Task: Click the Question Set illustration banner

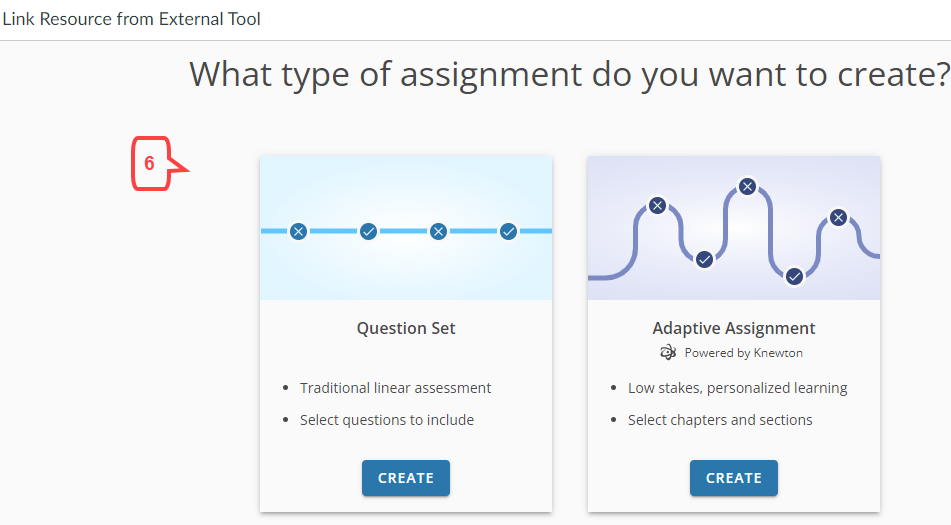Action: point(406,228)
